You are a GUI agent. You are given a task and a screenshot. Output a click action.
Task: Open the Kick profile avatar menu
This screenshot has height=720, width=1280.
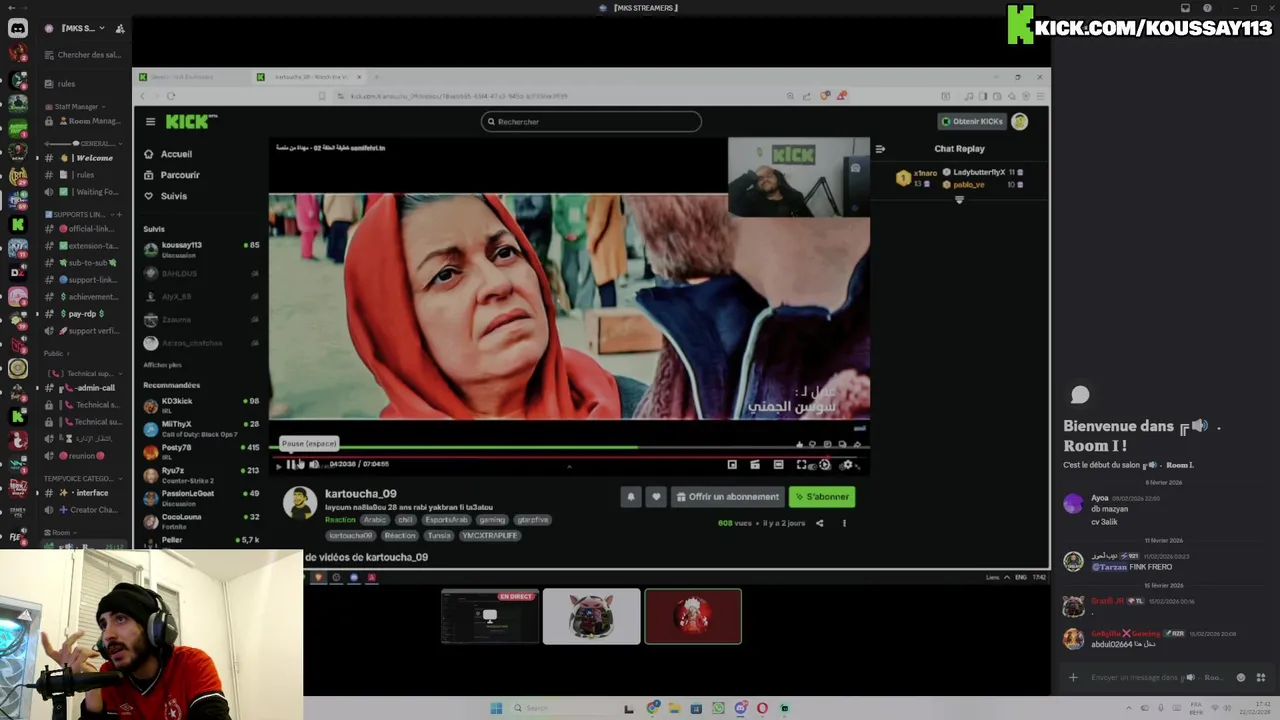(1020, 122)
